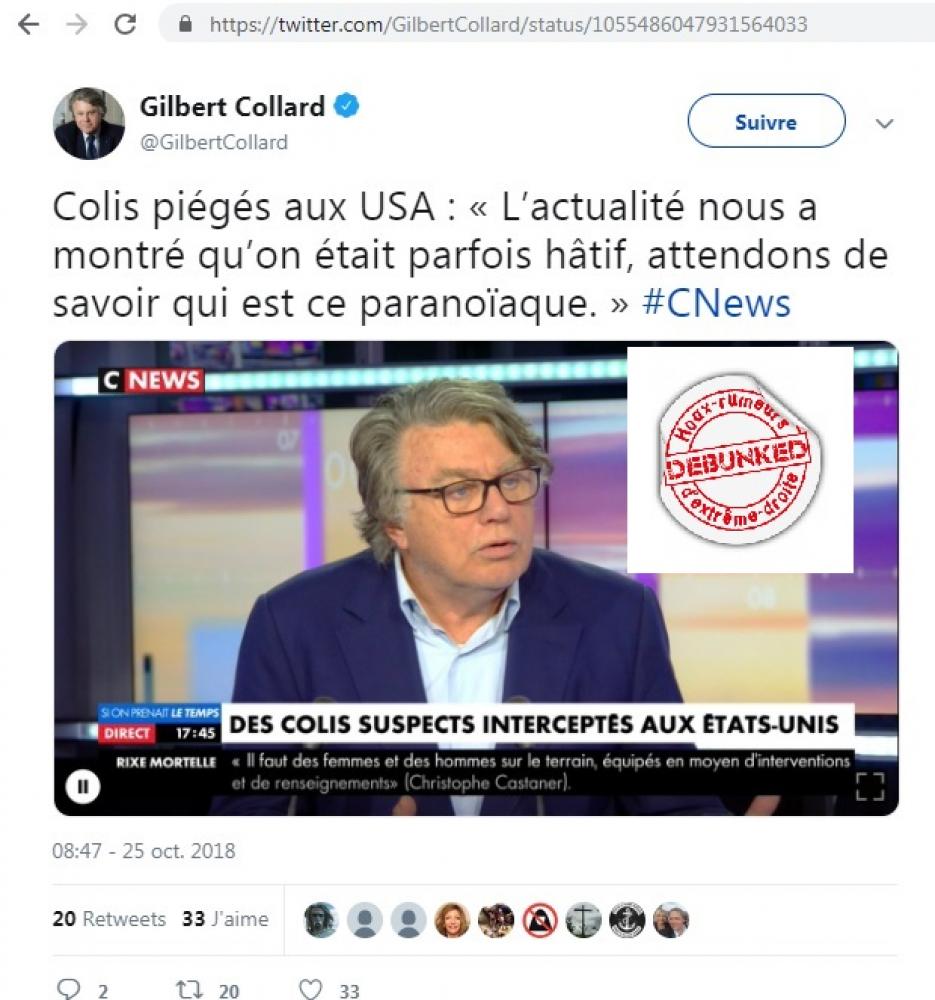Image resolution: width=935 pixels, height=1000 pixels.
Task: Reply using the speech bubble icon
Action: click(68, 989)
